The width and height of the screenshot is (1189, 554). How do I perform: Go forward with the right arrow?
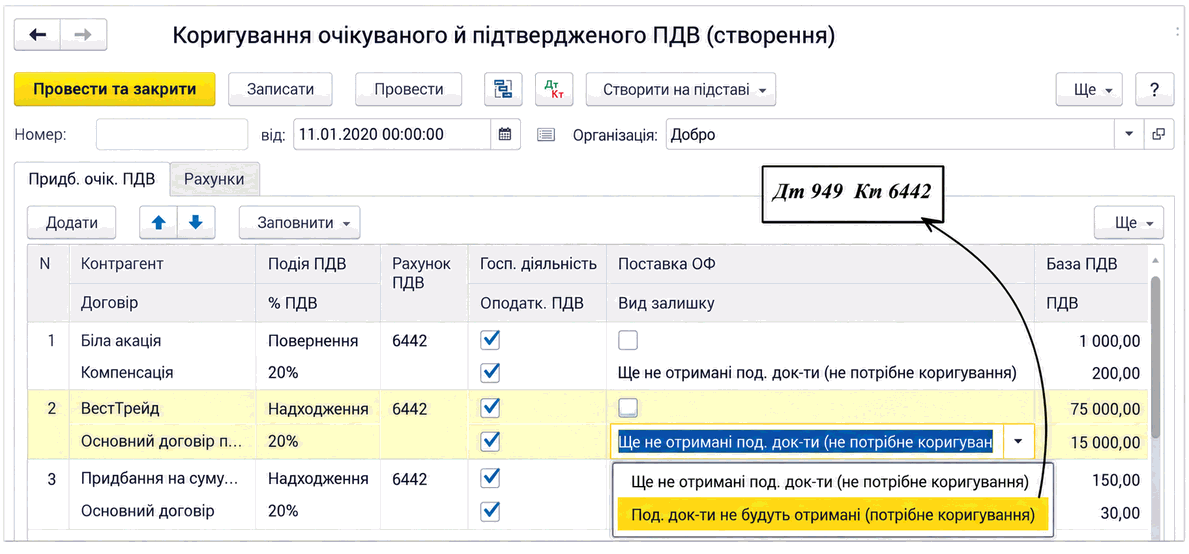tap(83, 35)
